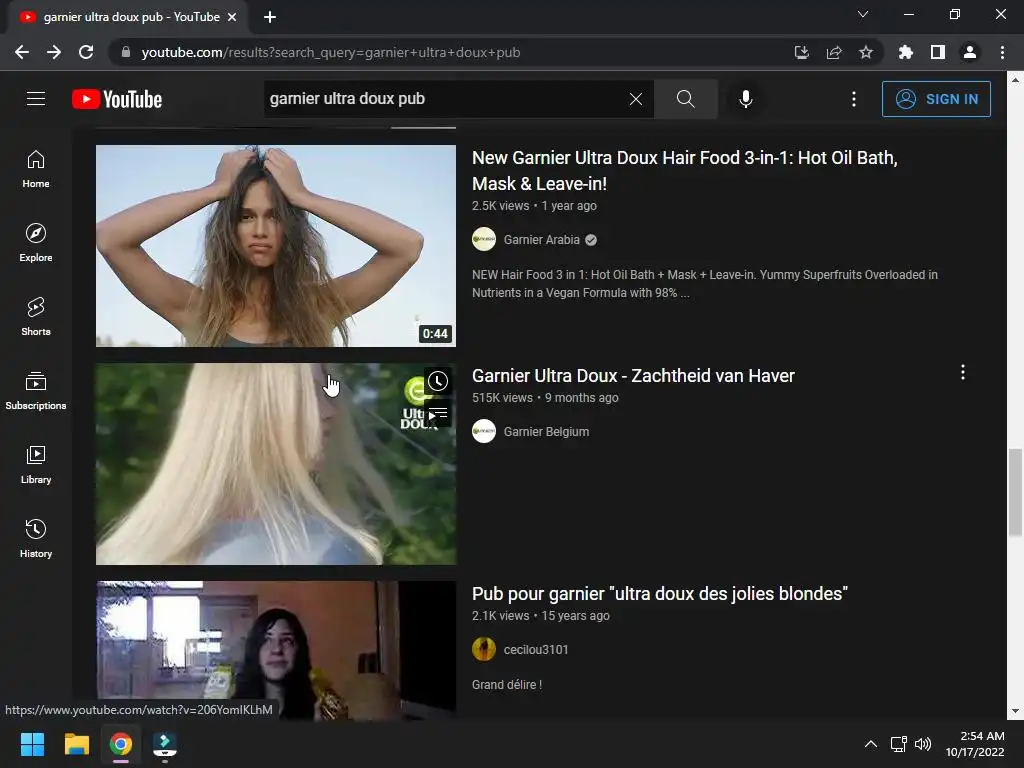The width and height of the screenshot is (1024, 768).
Task: Click the Garnier Belgium channel name
Action: (546, 432)
